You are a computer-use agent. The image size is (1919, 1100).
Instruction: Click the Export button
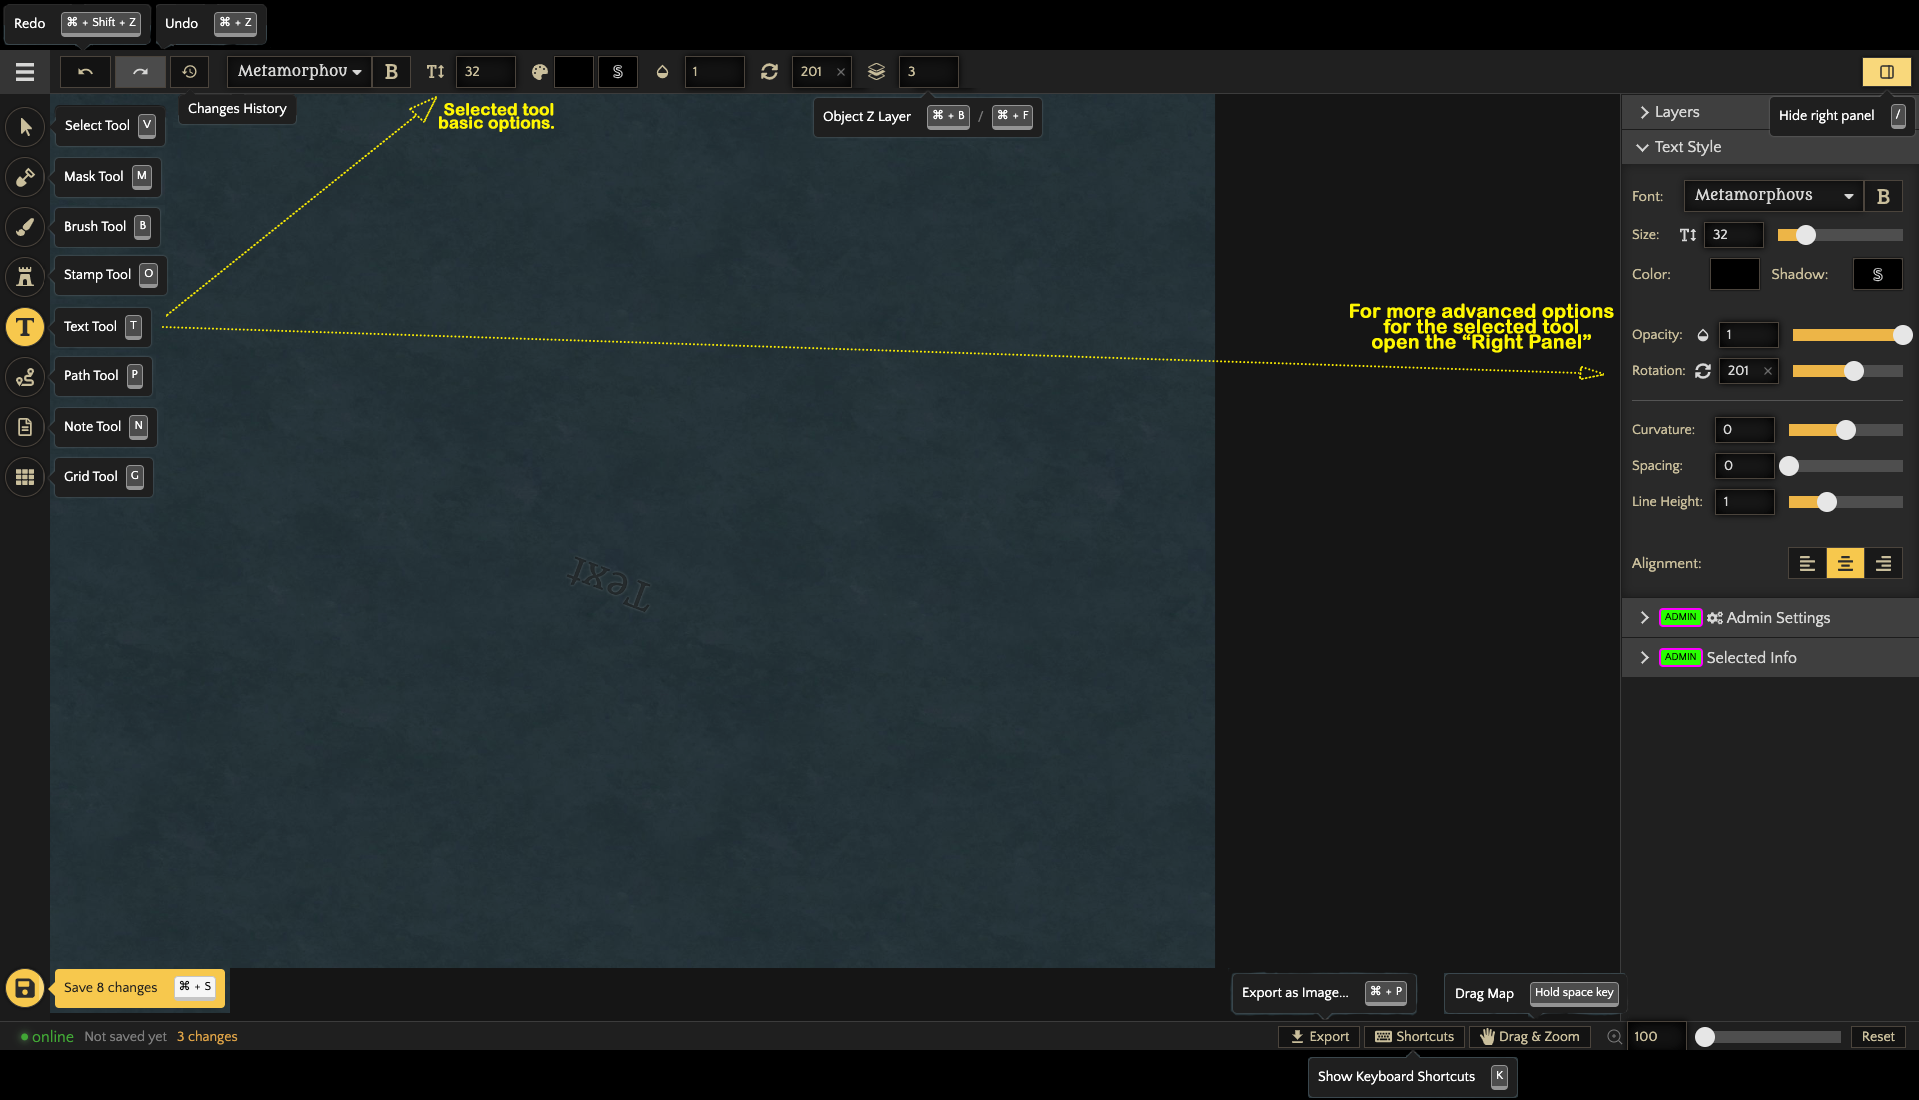pos(1319,1037)
